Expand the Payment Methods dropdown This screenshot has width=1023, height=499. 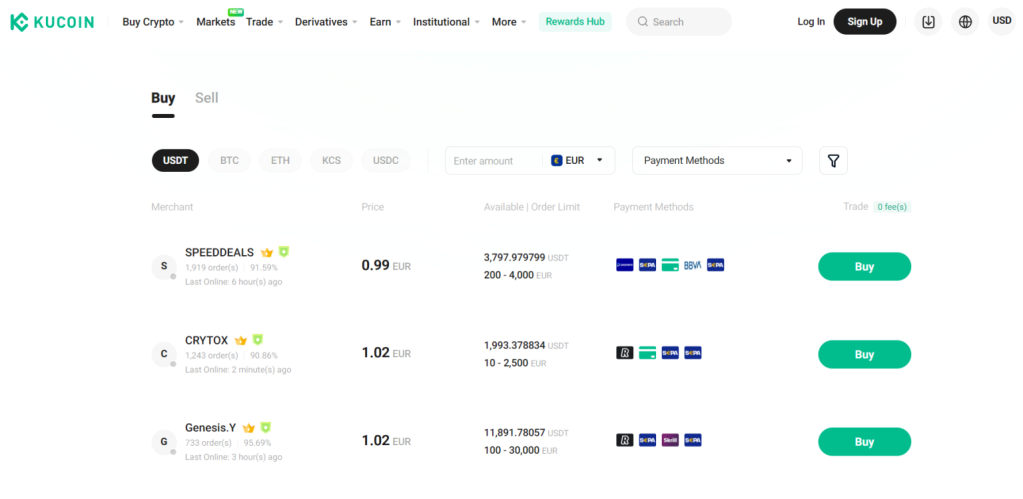[717, 160]
